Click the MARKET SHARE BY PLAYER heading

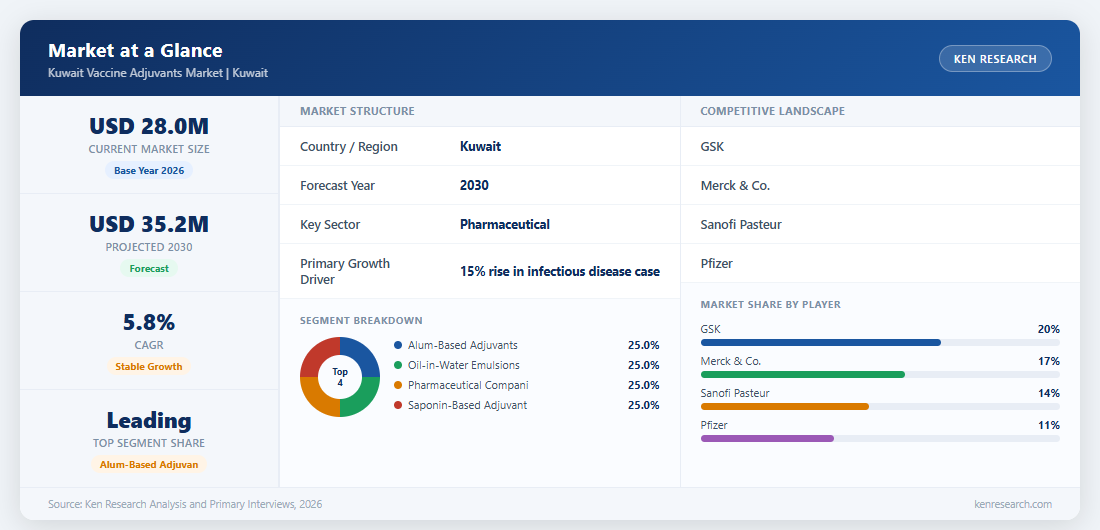pos(771,305)
